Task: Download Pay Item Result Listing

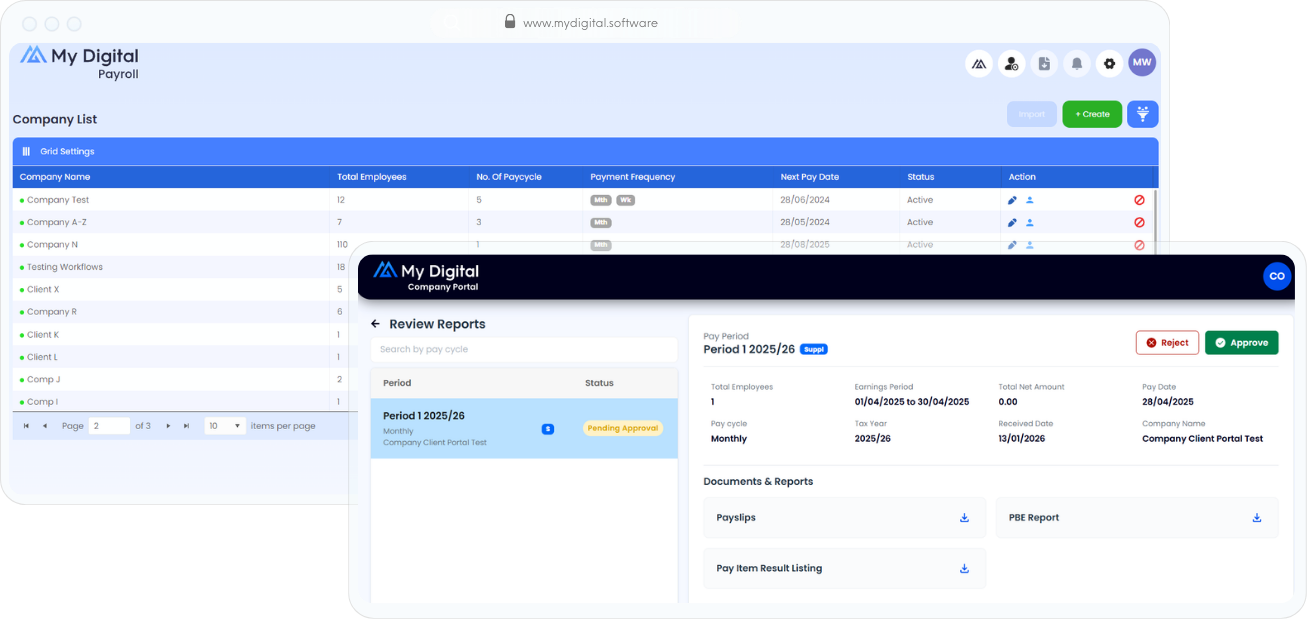Action: (x=964, y=569)
